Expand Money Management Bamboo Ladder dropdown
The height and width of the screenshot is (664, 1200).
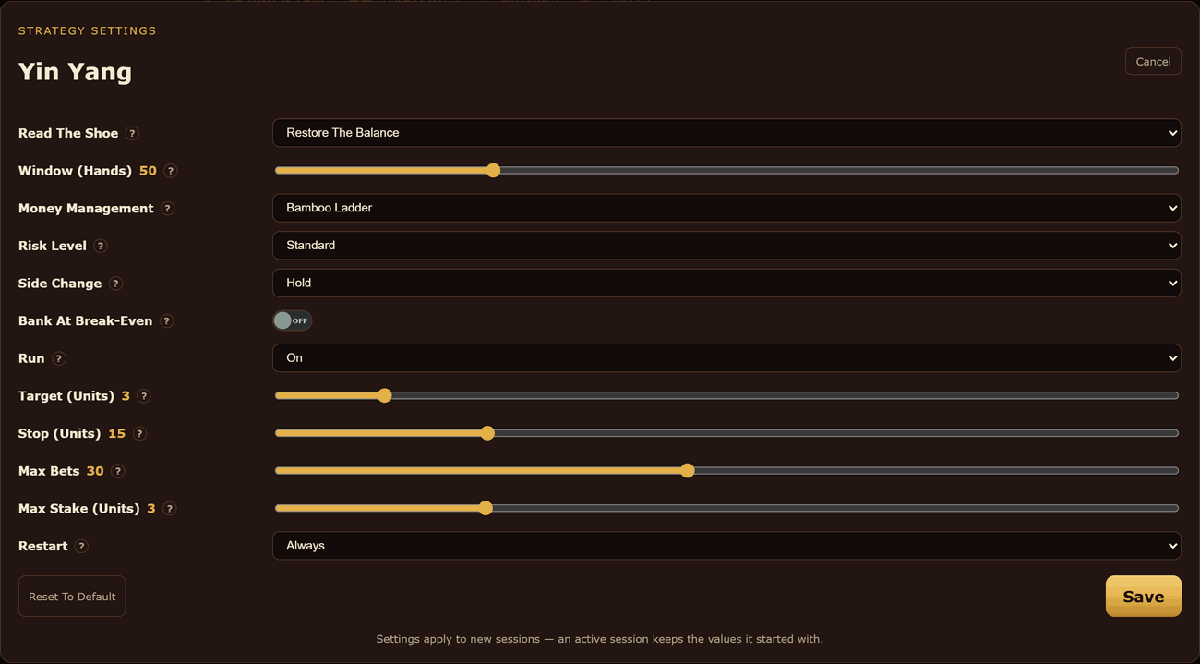727,208
